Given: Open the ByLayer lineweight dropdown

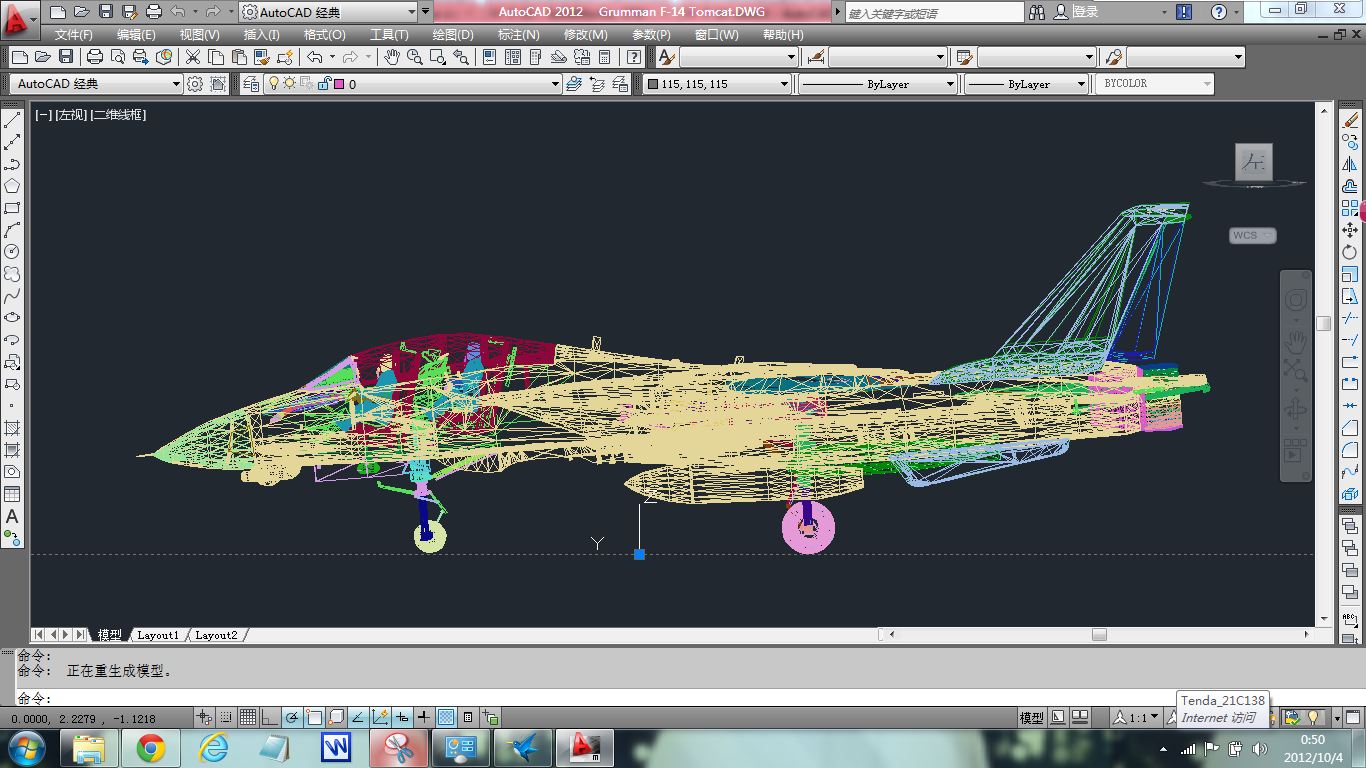Looking at the screenshot, I should [1026, 84].
